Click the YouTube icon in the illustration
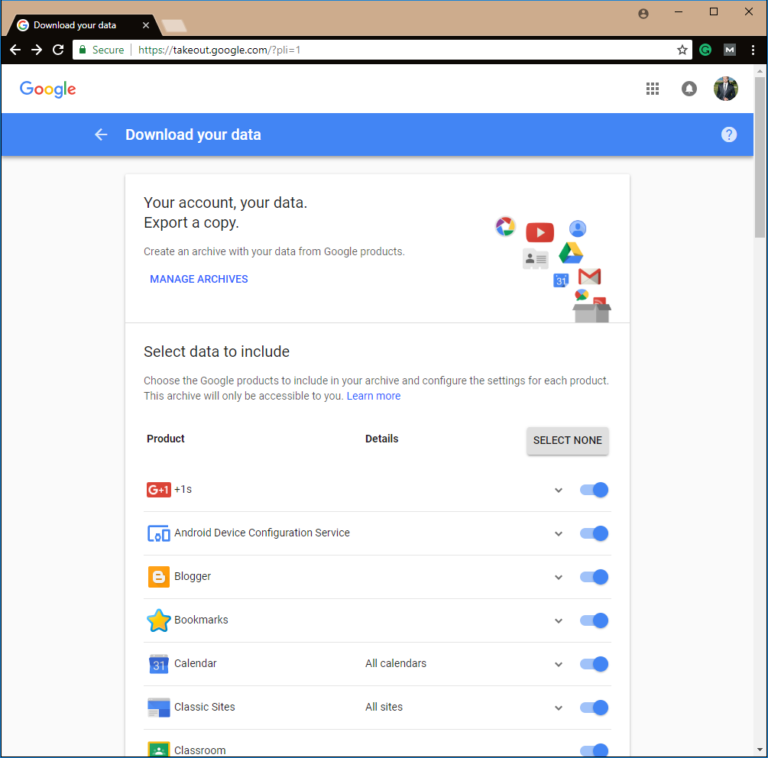Image resolution: width=768 pixels, height=758 pixels. point(540,232)
